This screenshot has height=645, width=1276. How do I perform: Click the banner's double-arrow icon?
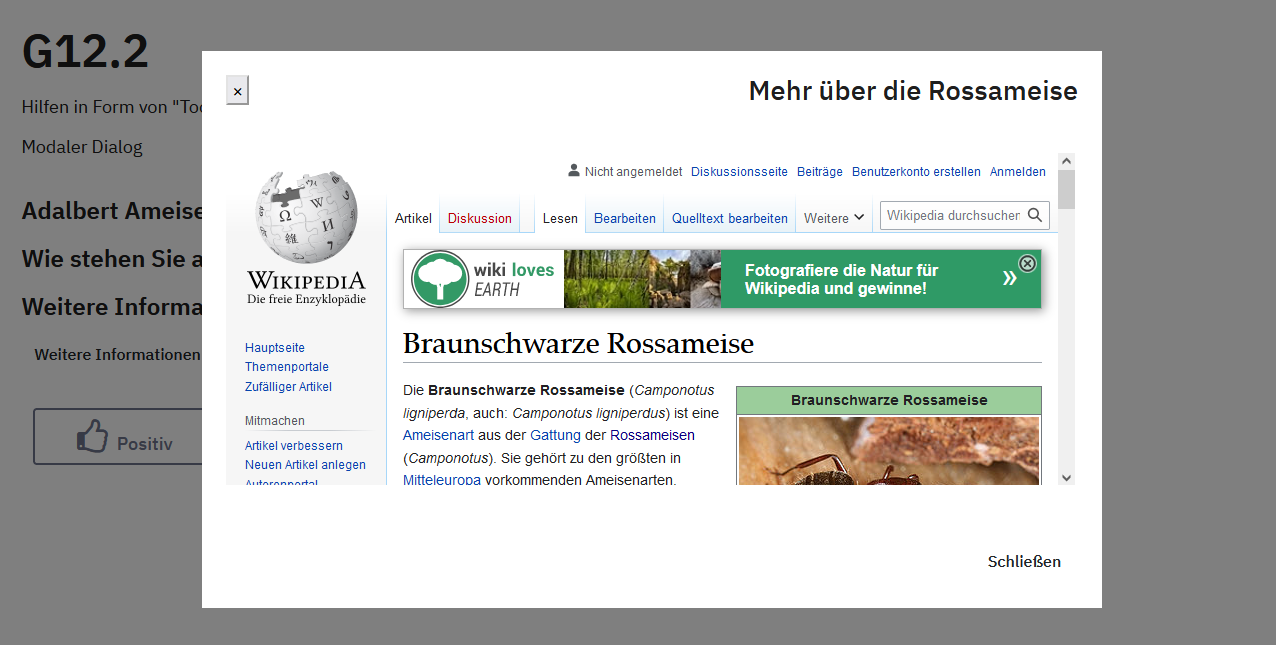[x=1009, y=278]
